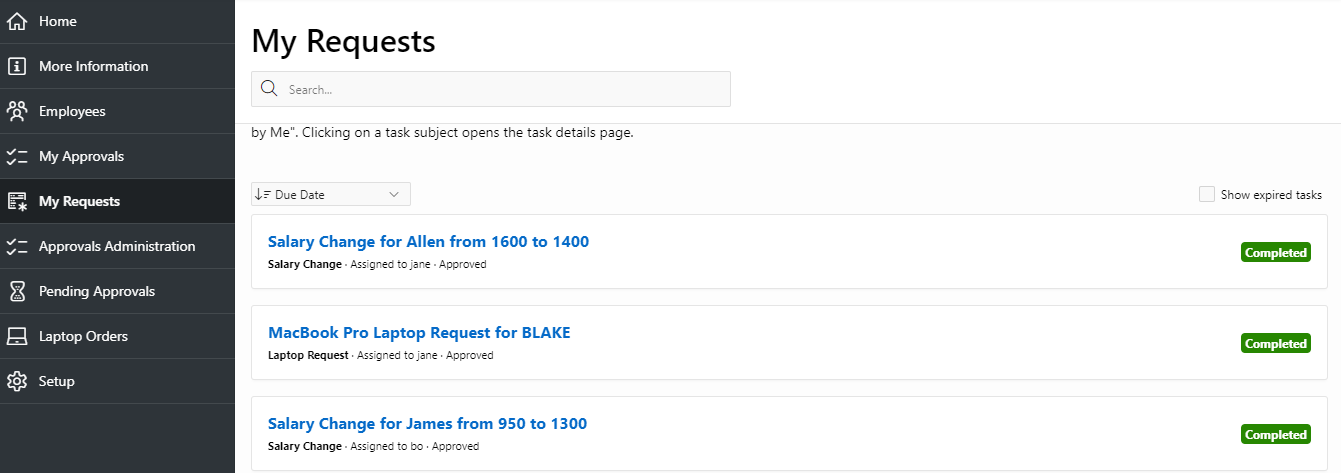Open Salary Change for Allen task
1341x473 pixels.
tap(428, 241)
